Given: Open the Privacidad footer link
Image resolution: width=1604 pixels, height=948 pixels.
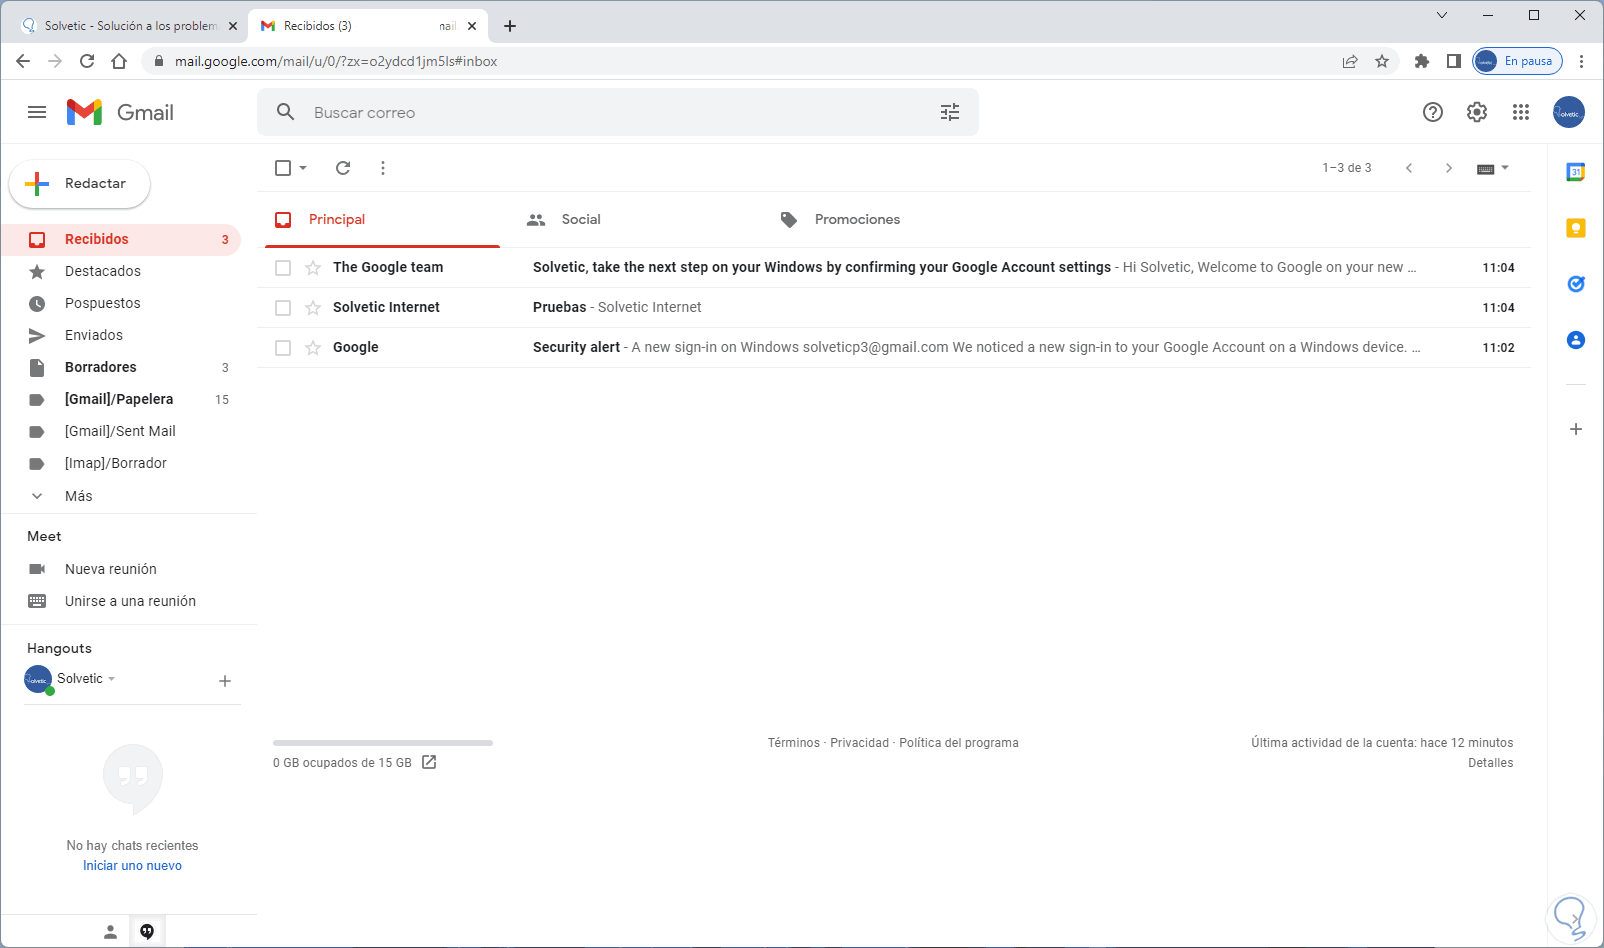Looking at the screenshot, I should point(859,743).
